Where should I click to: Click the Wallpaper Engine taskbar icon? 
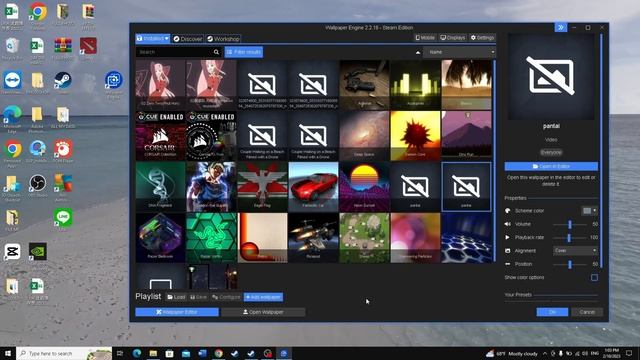pyautogui.click(x=284, y=353)
